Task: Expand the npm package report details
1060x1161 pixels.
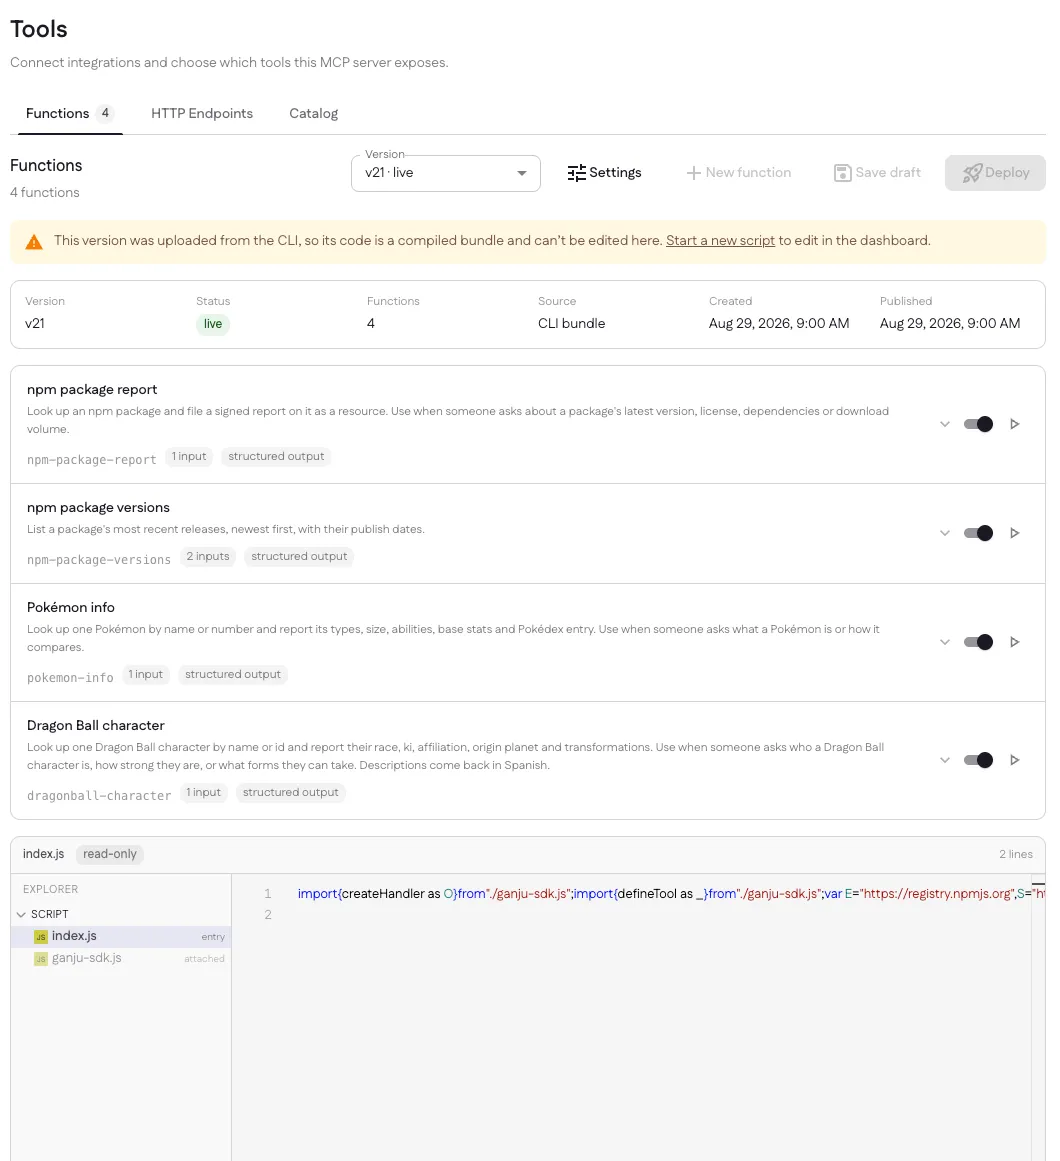Action: point(945,424)
